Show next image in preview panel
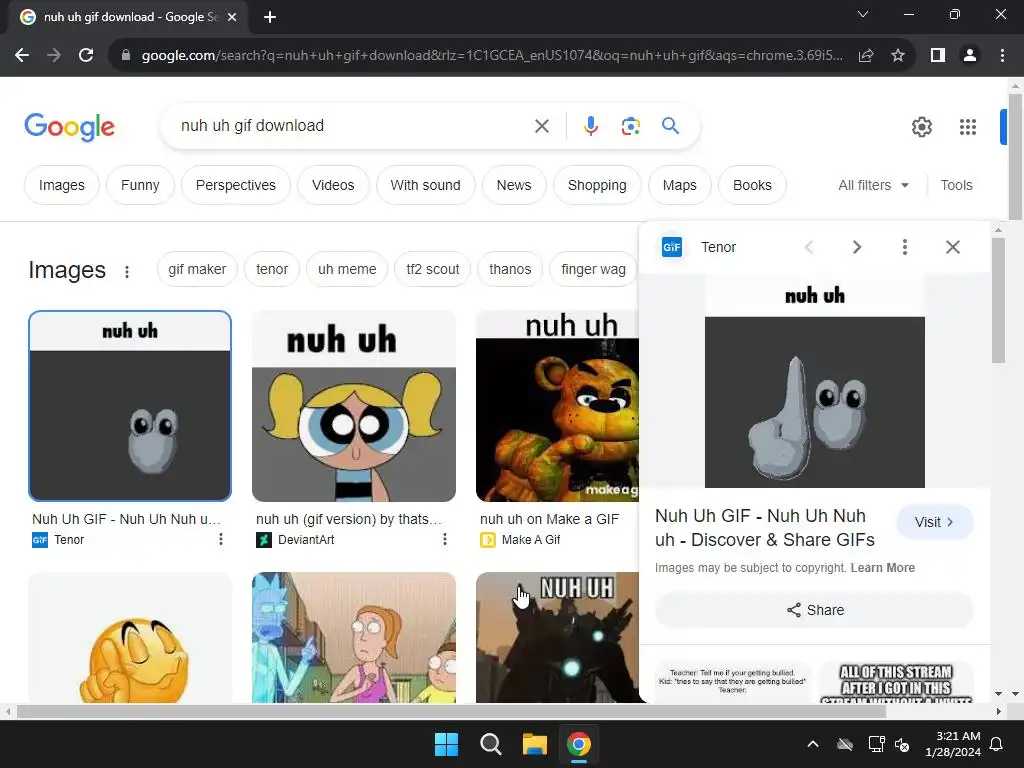This screenshot has width=1024, height=768. (857, 247)
